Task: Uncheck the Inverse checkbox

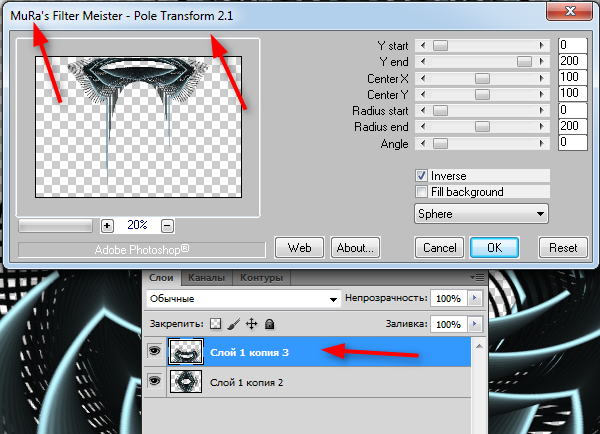Action: pyautogui.click(x=421, y=176)
